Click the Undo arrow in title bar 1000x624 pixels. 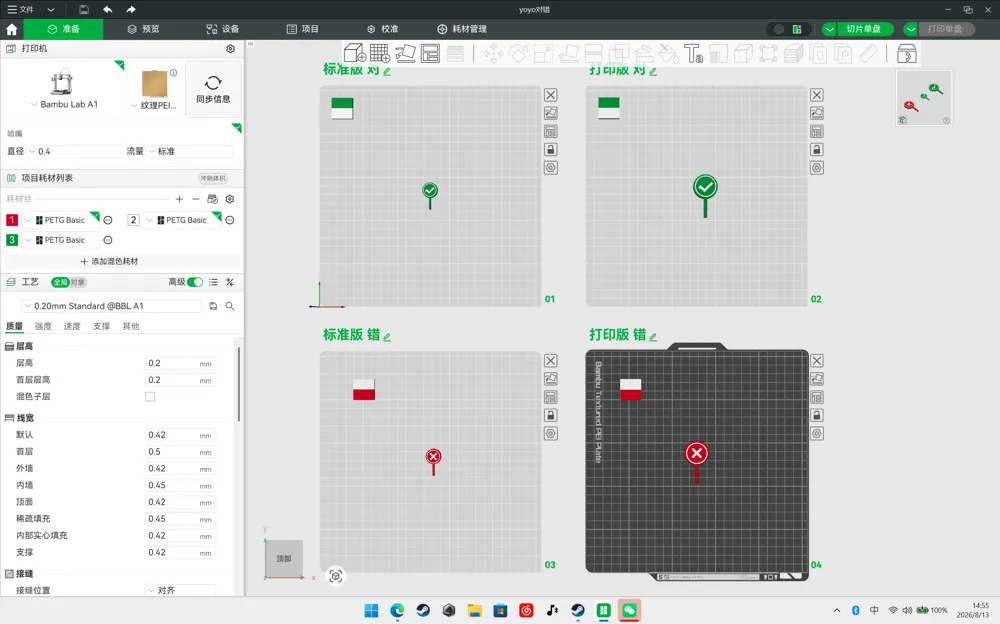click(107, 10)
